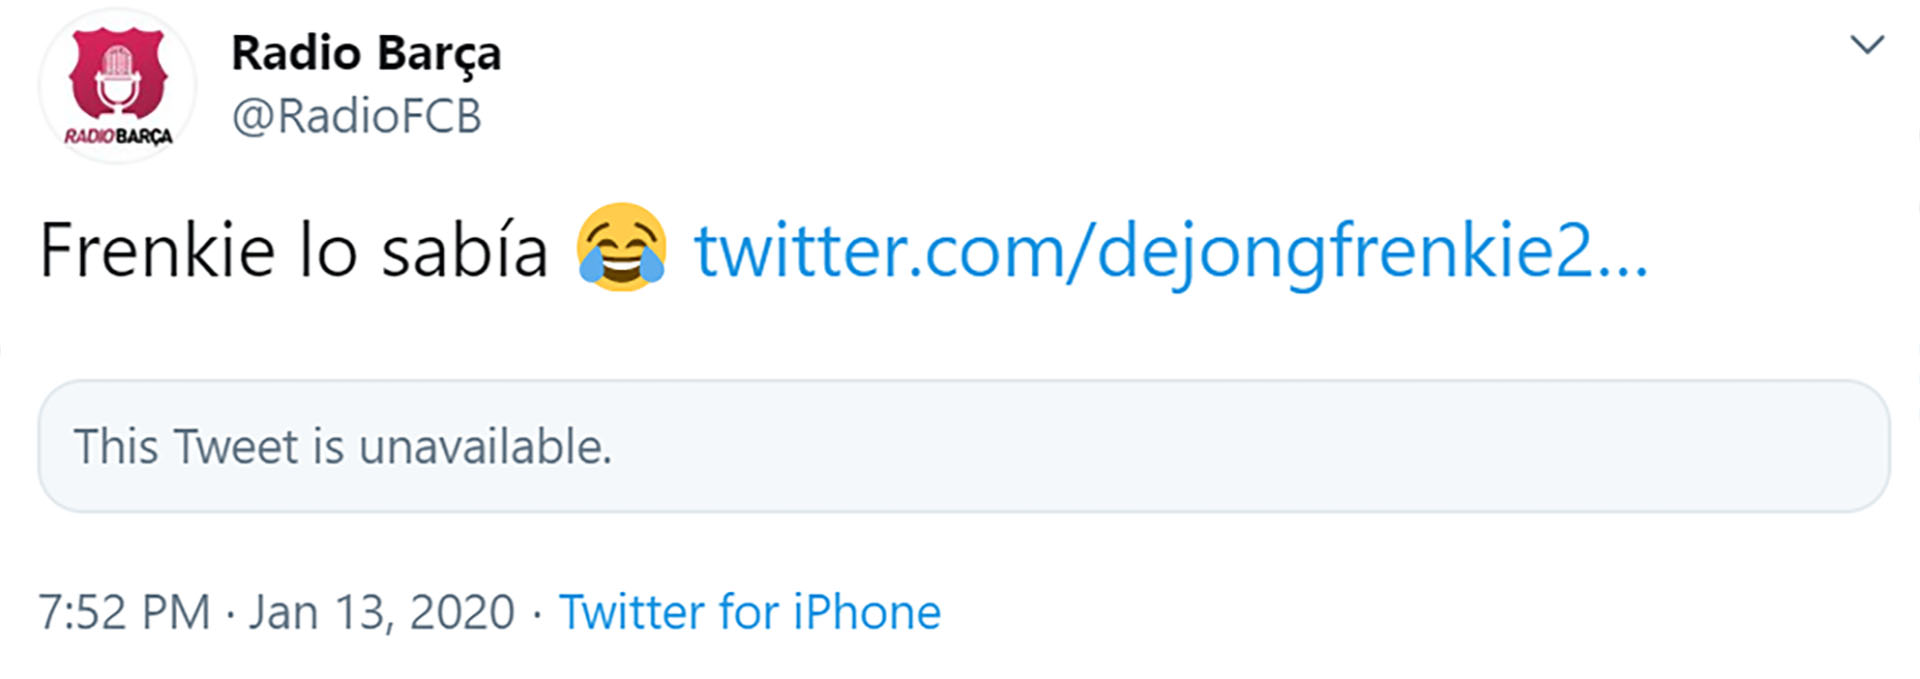
Task: Click the word unavailable in the quoted box
Action: [x=485, y=446]
